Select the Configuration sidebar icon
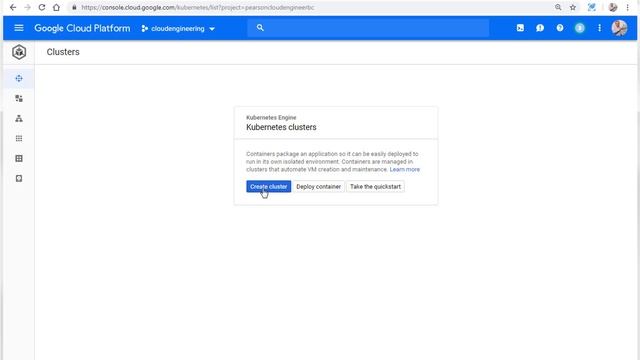 click(19, 158)
